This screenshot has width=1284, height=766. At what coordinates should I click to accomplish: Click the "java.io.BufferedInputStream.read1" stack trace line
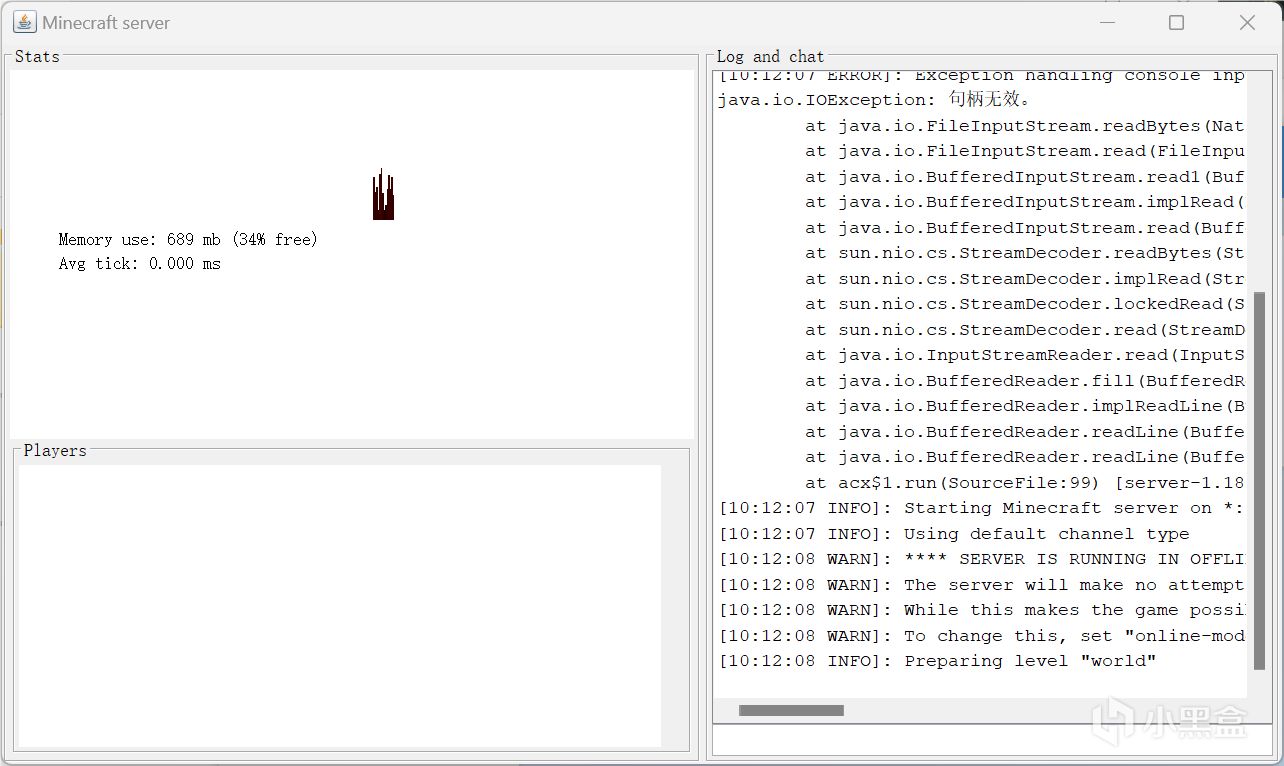1025,177
